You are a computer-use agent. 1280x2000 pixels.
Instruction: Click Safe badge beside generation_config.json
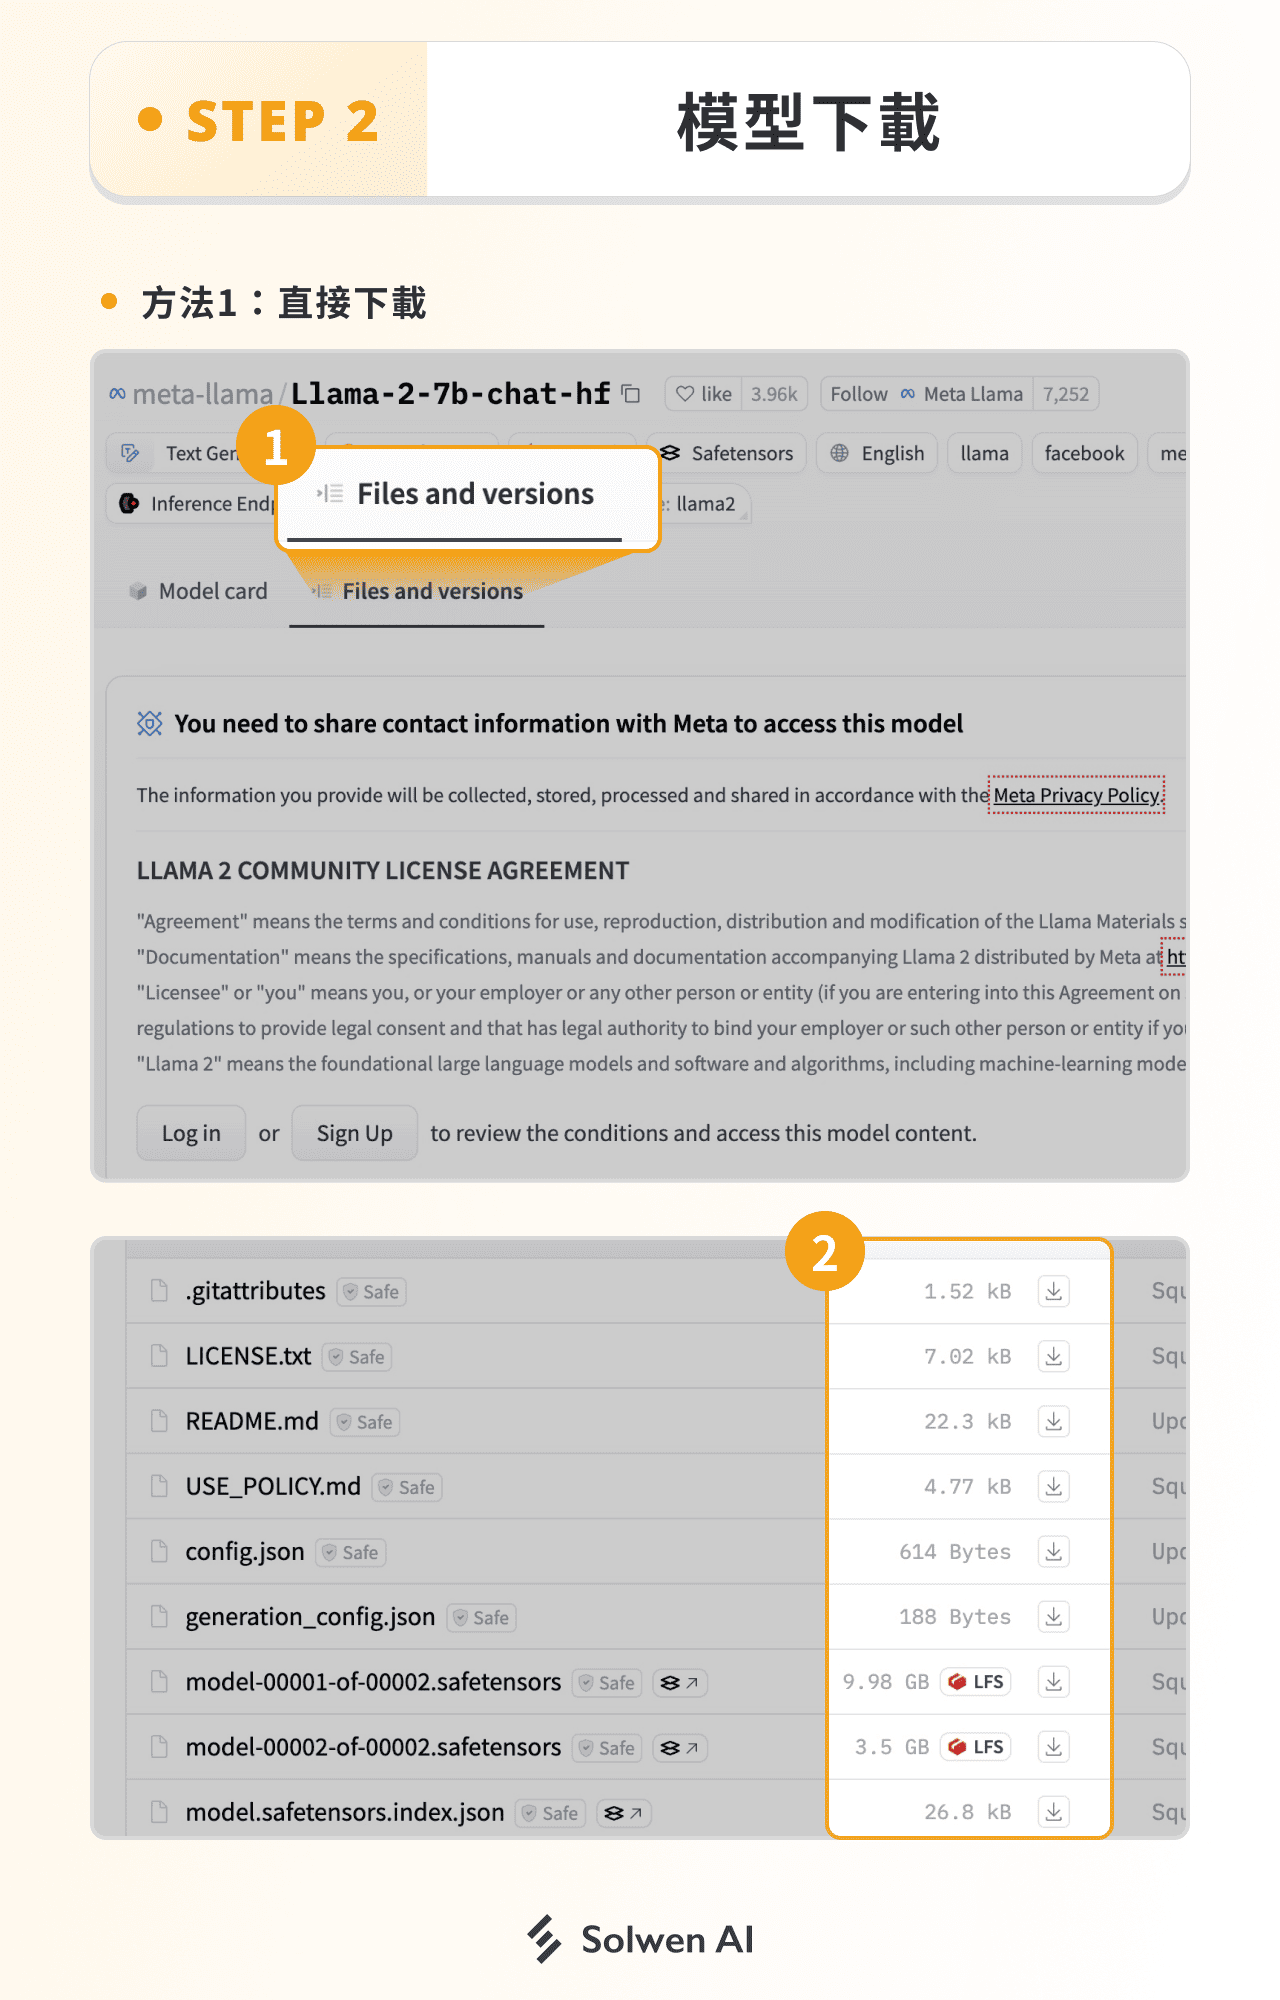click(482, 1617)
